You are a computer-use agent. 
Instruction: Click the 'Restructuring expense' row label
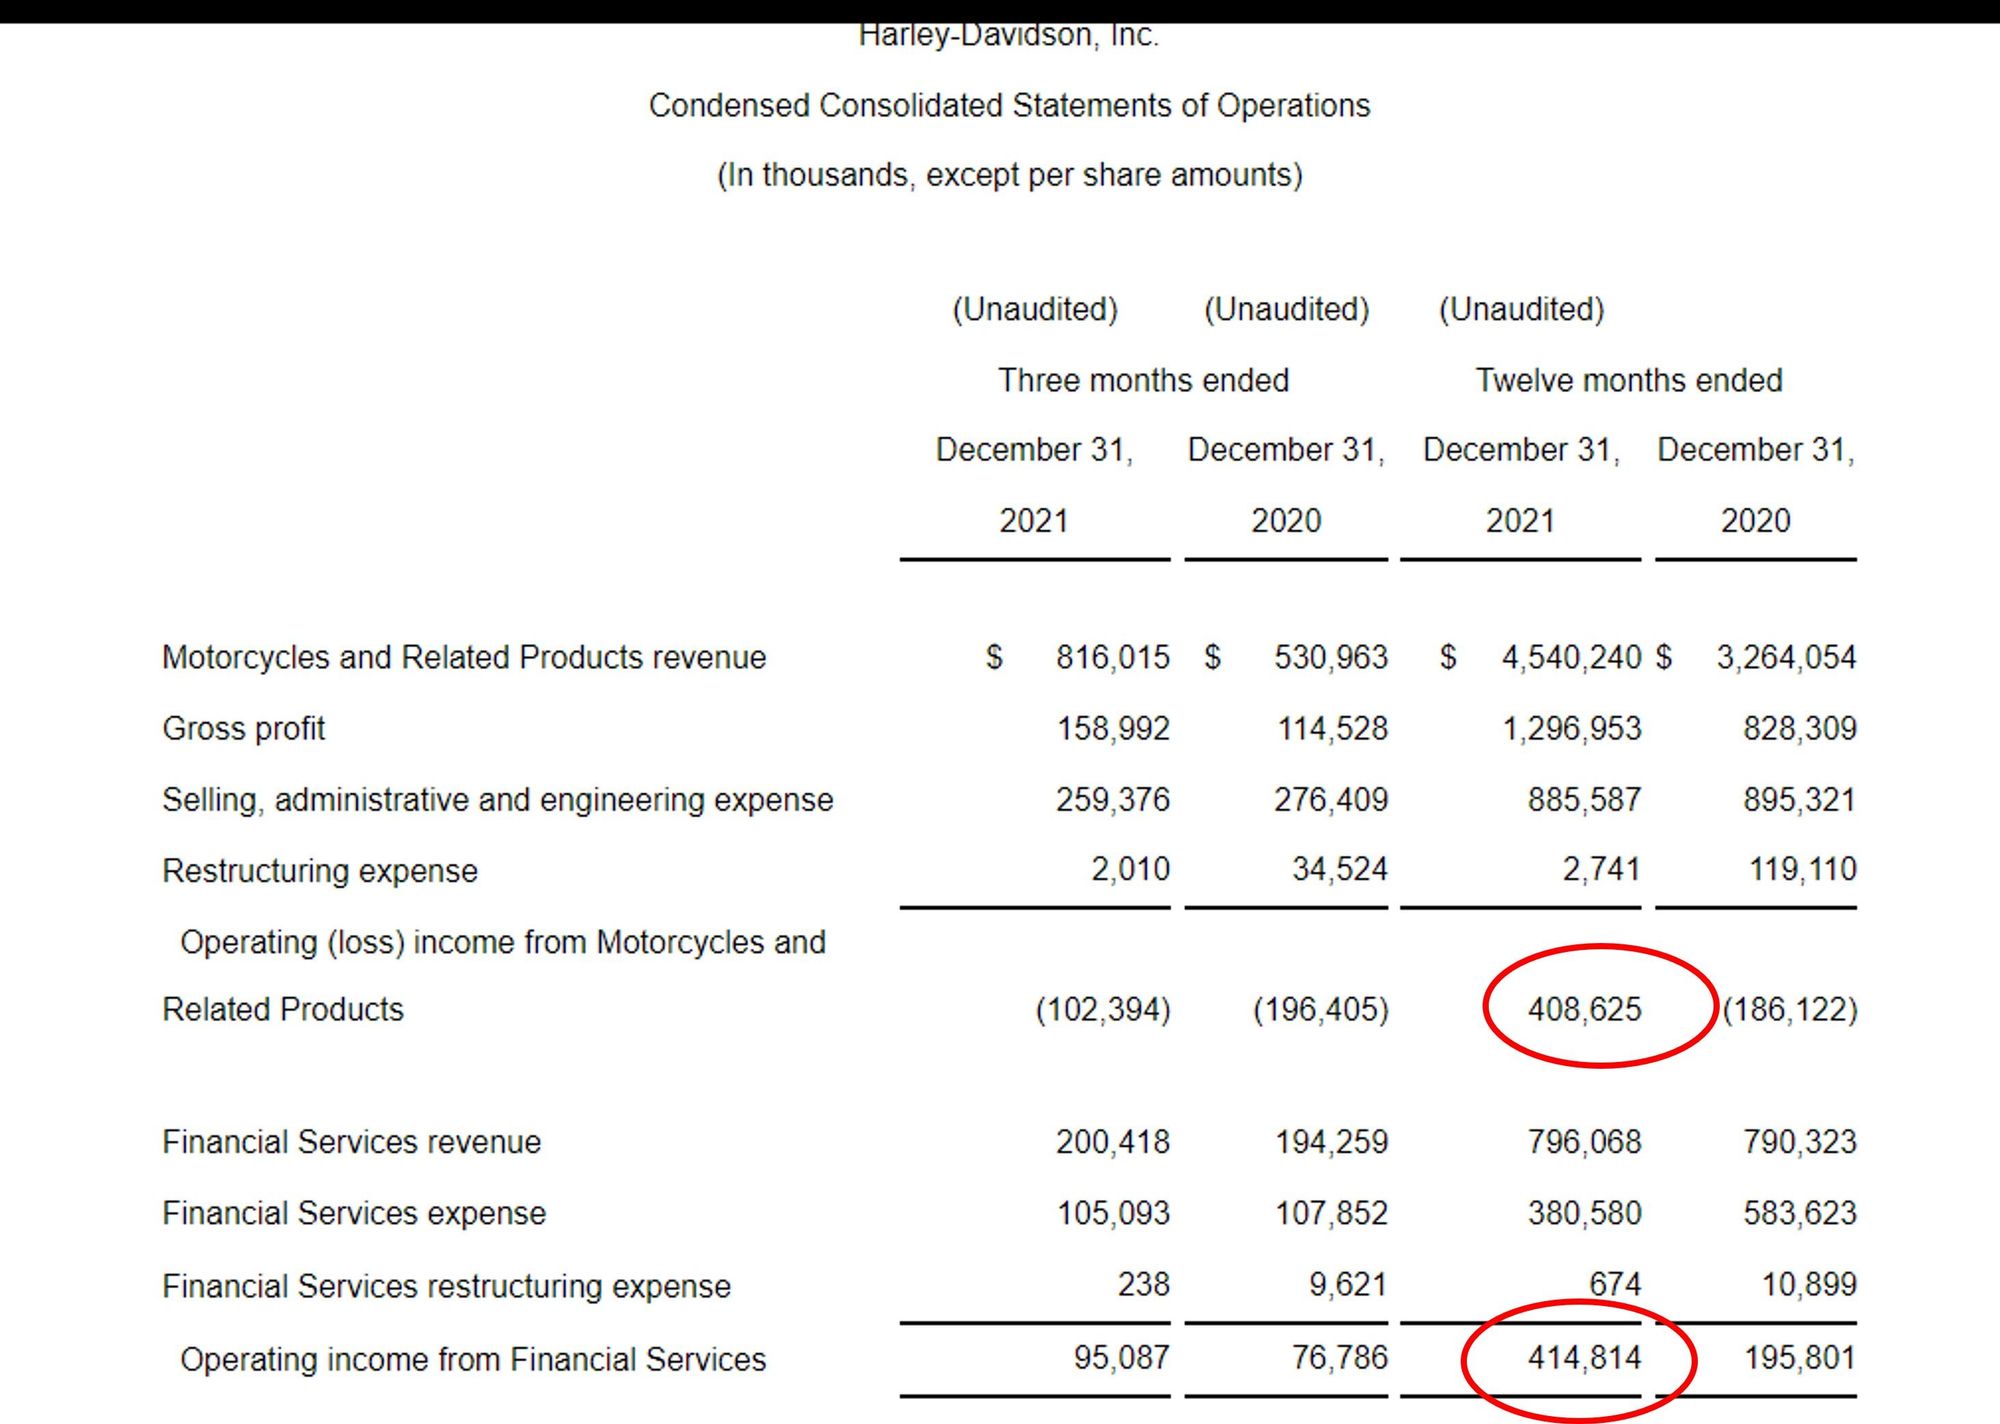pos(320,871)
